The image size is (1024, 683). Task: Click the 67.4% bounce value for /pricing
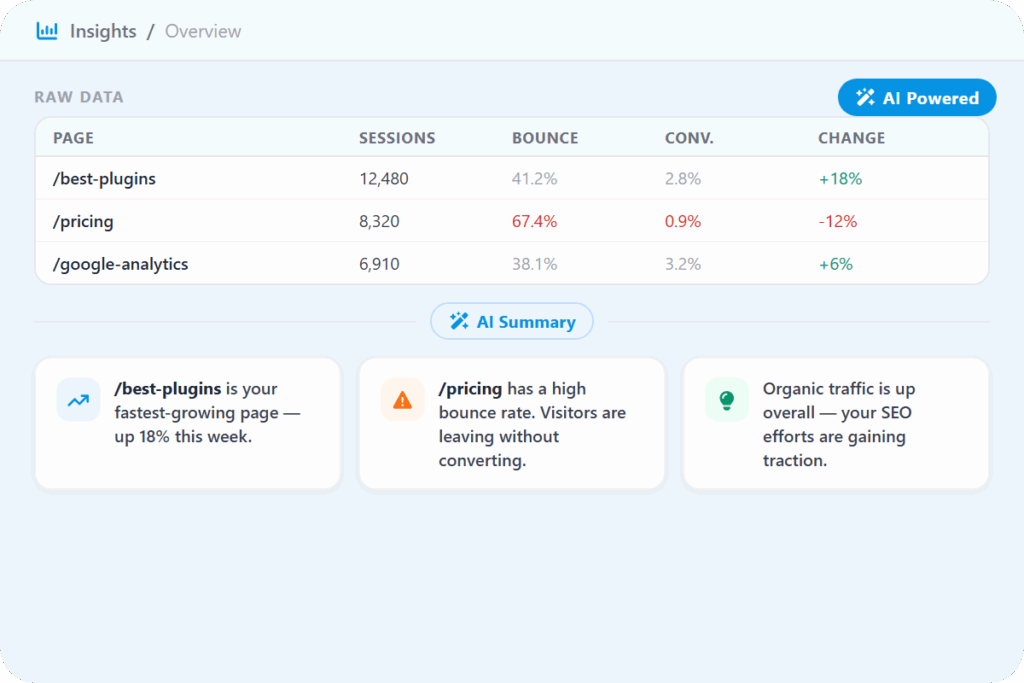click(534, 221)
